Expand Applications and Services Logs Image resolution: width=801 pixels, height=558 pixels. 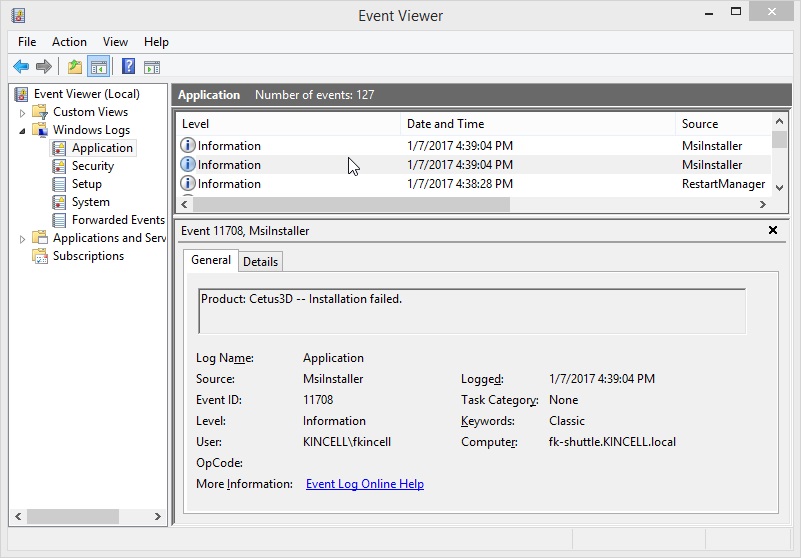(22, 239)
